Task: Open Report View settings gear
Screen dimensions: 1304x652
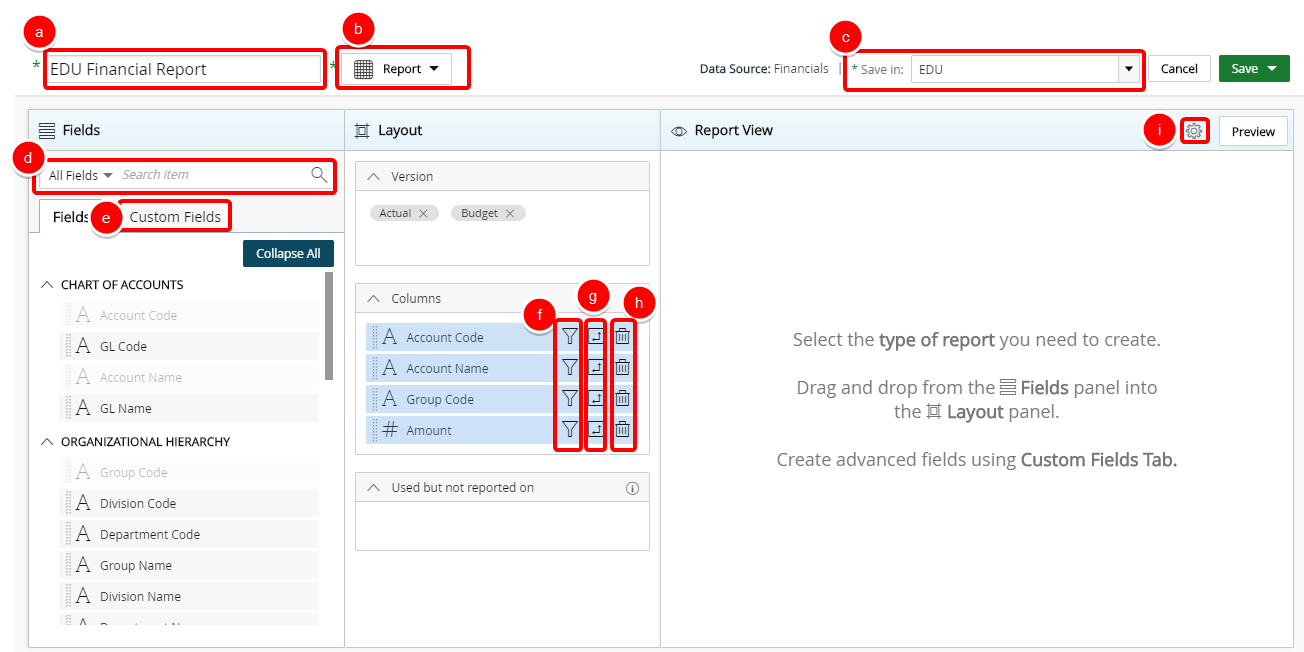Action: pyautogui.click(x=1193, y=131)
